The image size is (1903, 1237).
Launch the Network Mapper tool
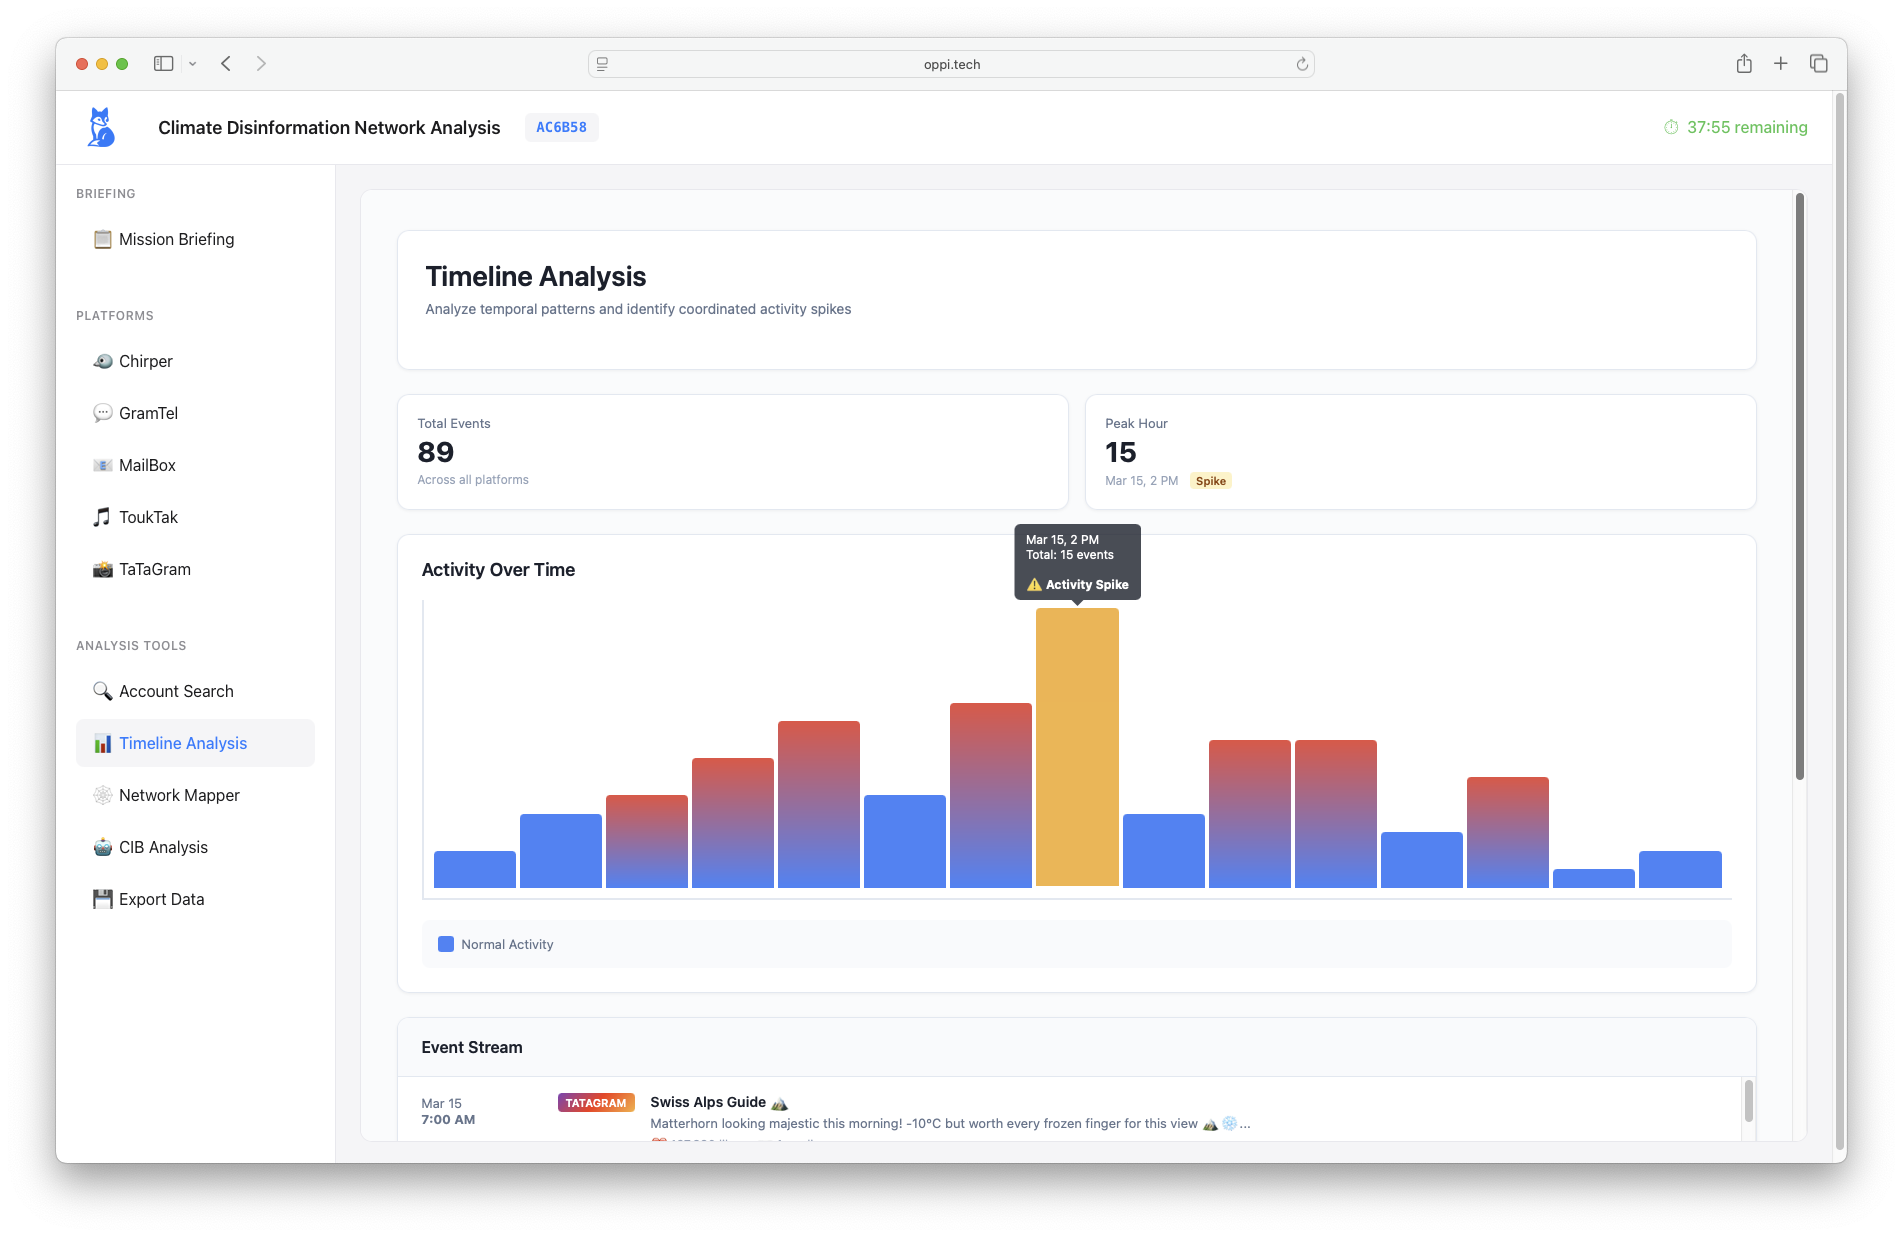pos(178,795)
